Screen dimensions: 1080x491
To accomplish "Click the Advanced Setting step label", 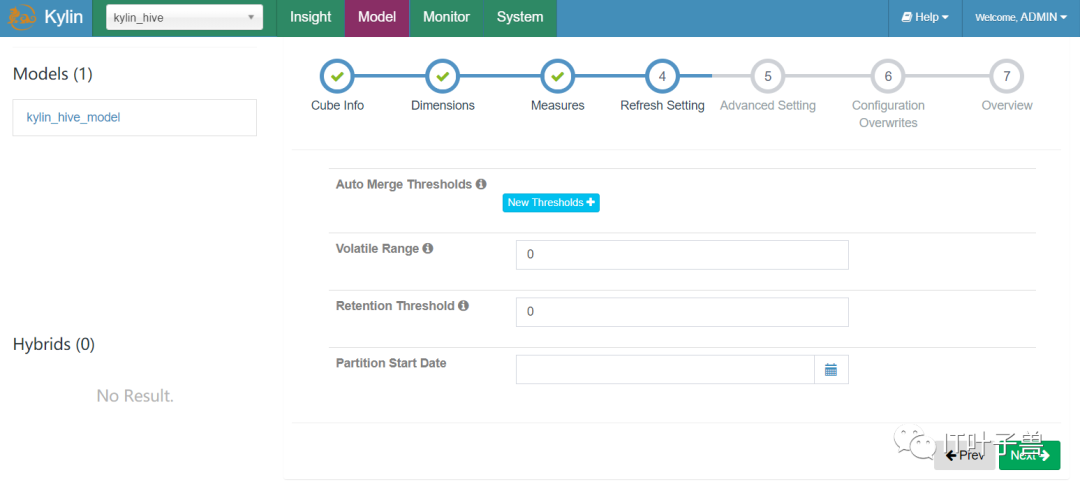I will coord(768,106).
